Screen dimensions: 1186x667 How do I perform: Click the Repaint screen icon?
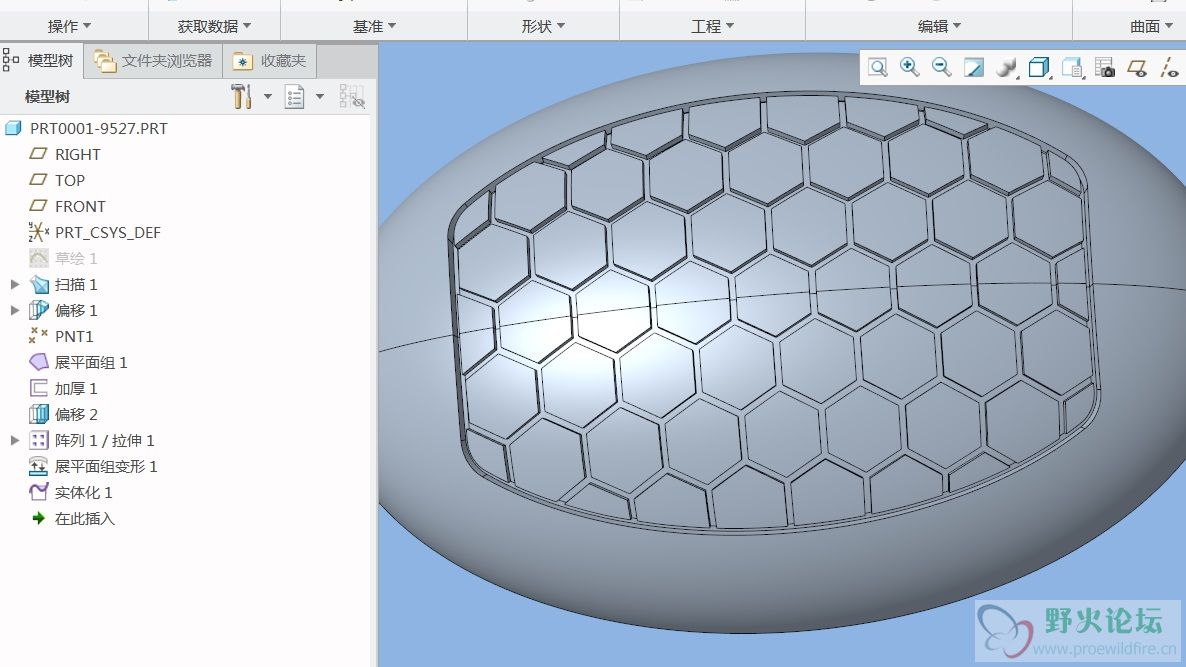[973, 67]
